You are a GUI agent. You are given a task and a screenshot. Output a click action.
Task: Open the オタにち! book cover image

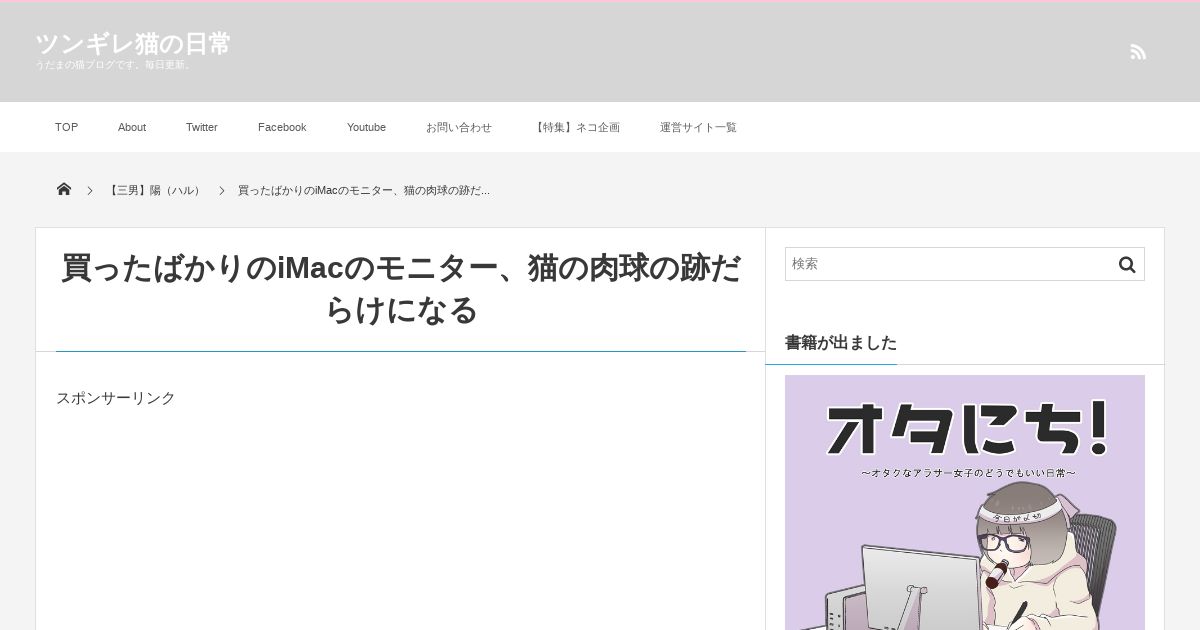point(965,502)
